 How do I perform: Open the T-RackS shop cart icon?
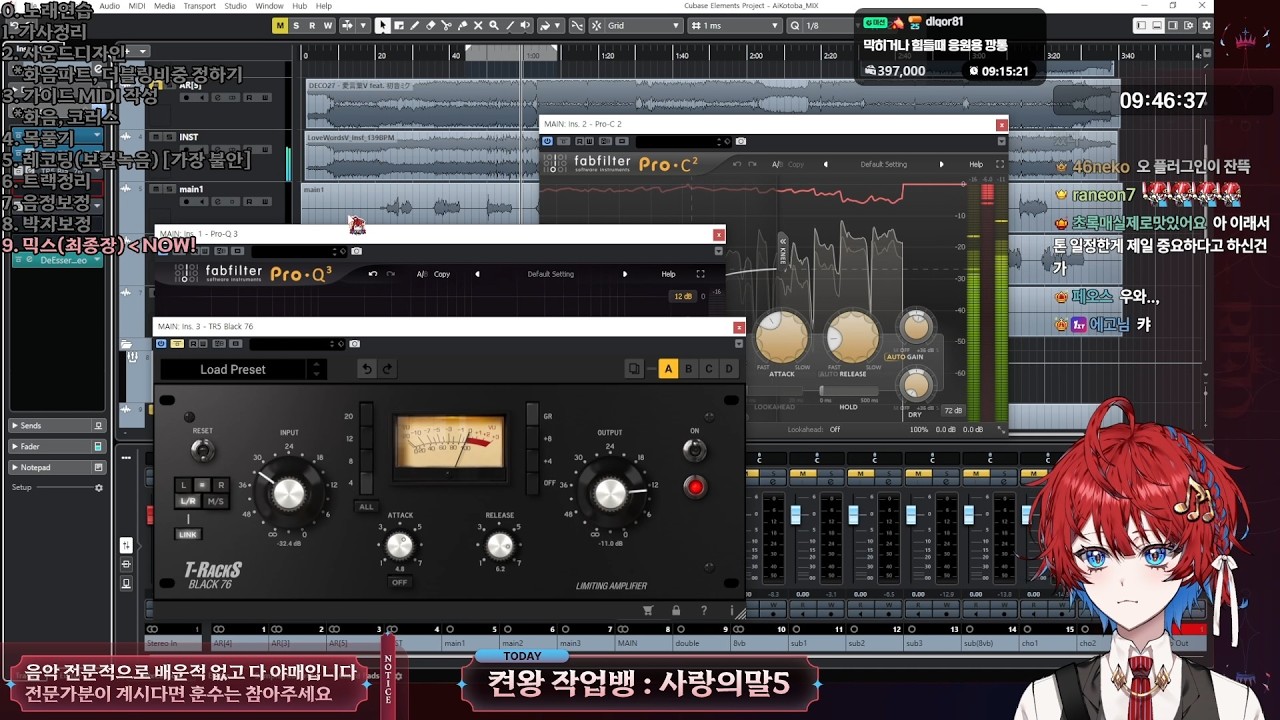tap(648, 610)
